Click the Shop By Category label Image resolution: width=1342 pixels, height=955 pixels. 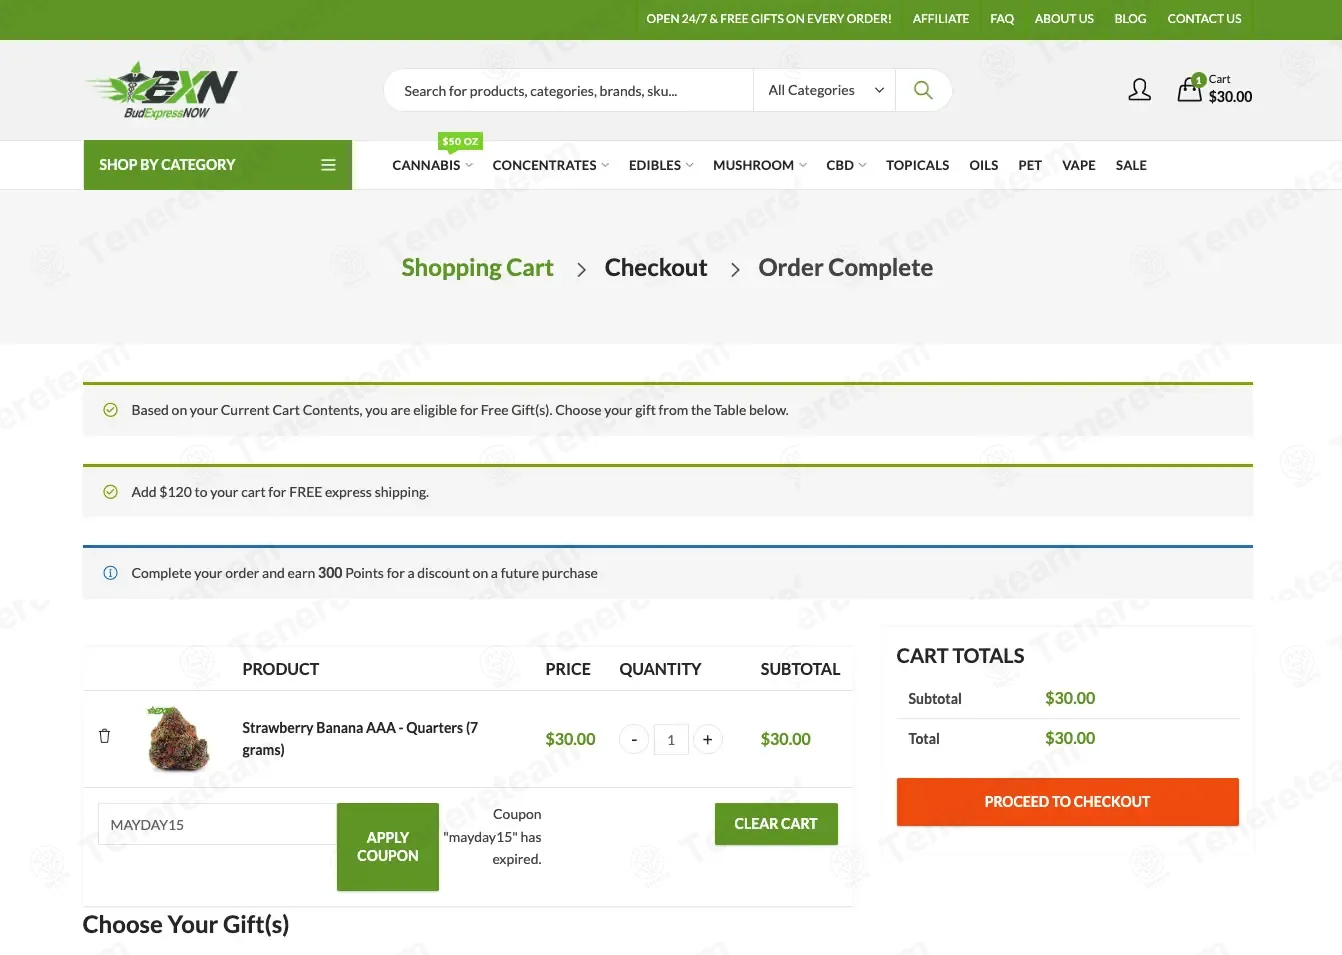[x=167, y=165]
